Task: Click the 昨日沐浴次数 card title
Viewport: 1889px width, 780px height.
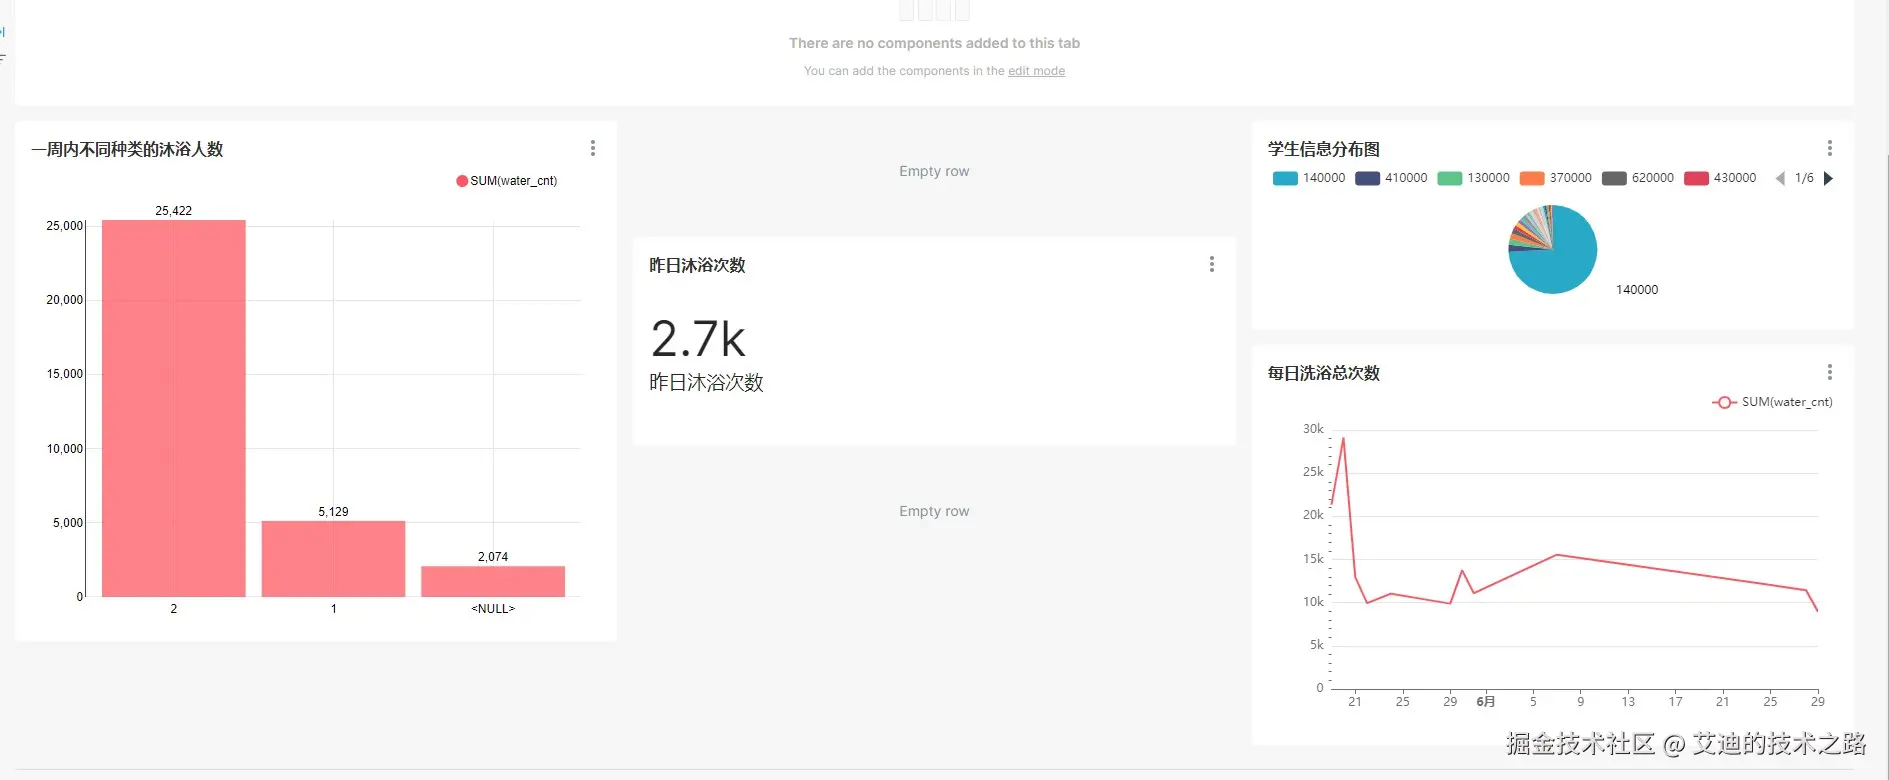Action: (x=698, y=265)
